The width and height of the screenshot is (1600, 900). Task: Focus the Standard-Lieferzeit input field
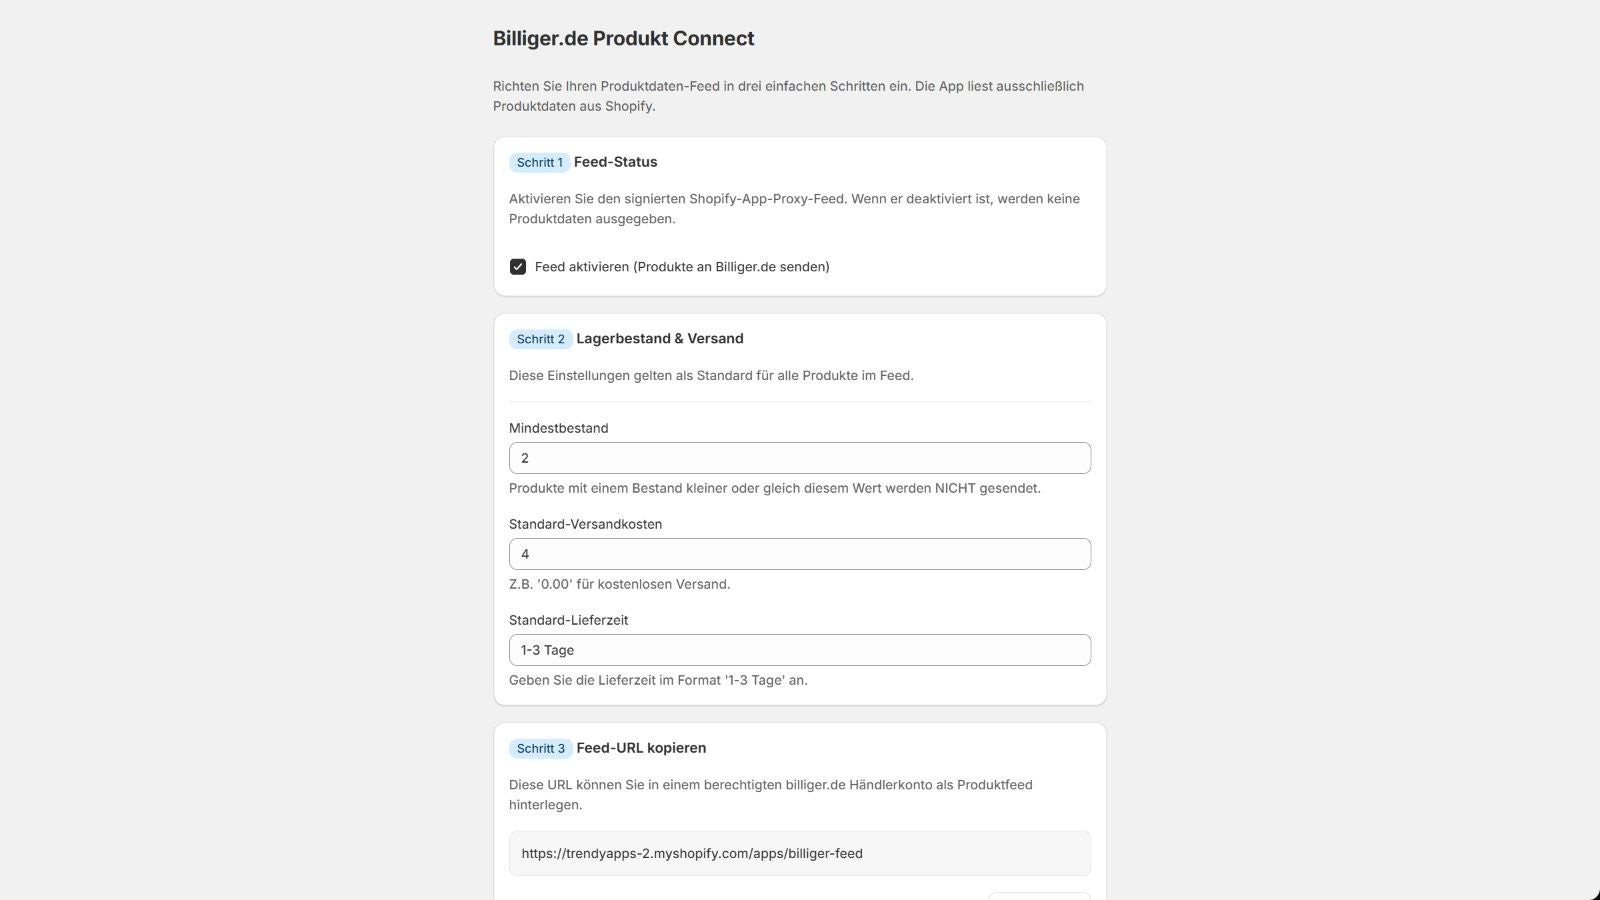[x=800, y=650]
